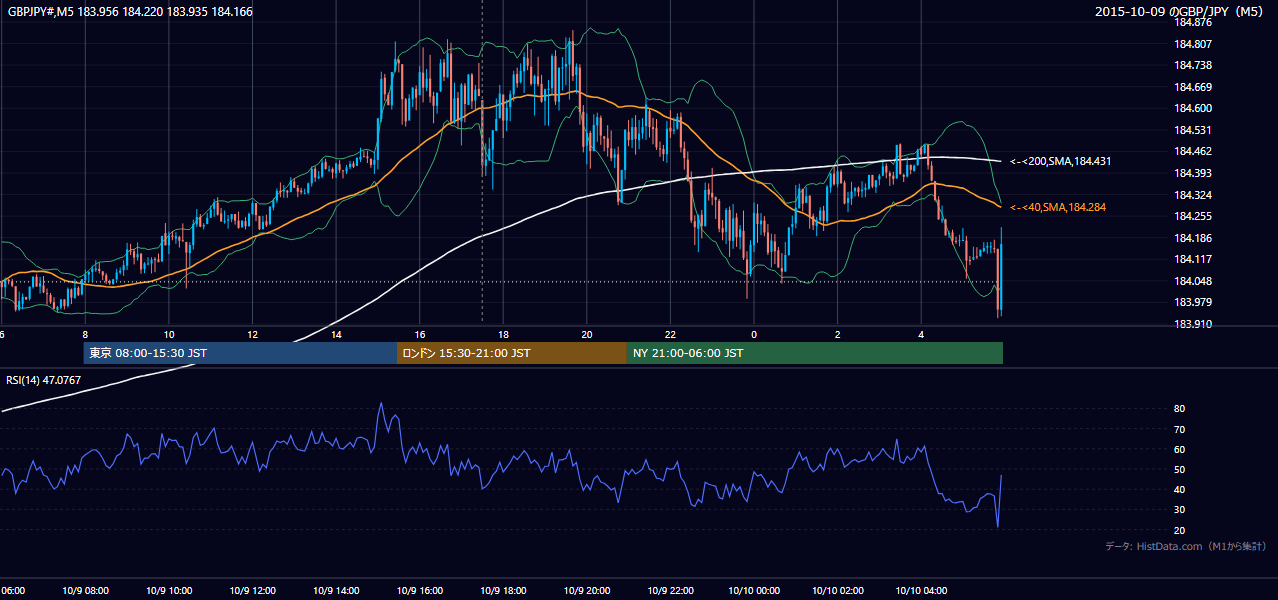Click the 10/9 18:00 date-time label

coord(503,591)
